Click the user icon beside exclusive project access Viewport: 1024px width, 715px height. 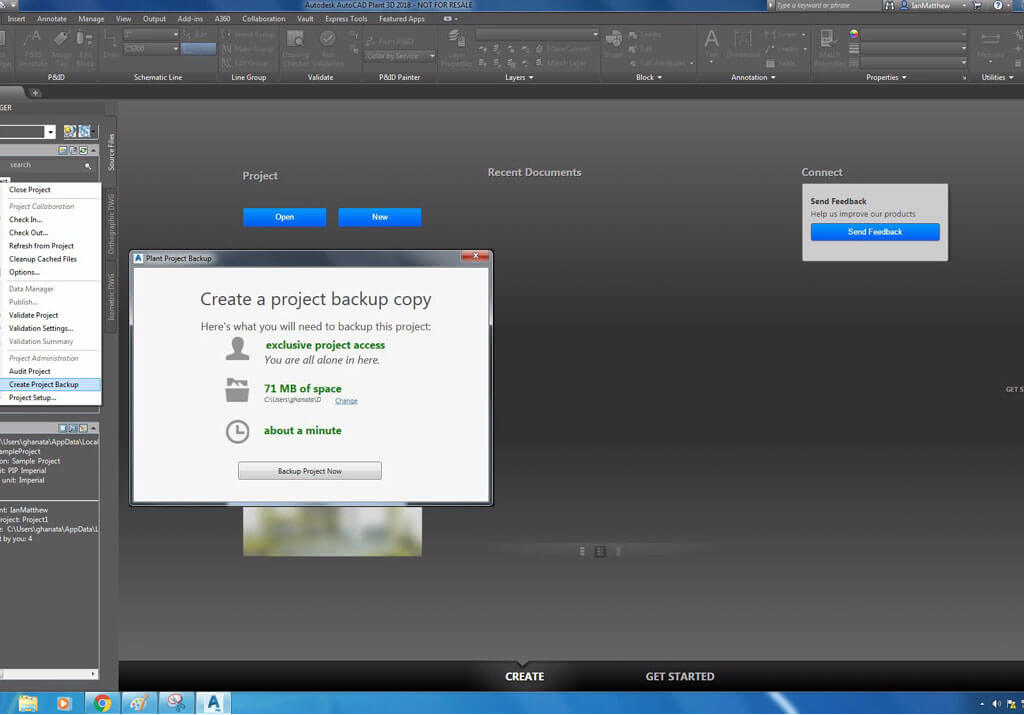(237, 349)
